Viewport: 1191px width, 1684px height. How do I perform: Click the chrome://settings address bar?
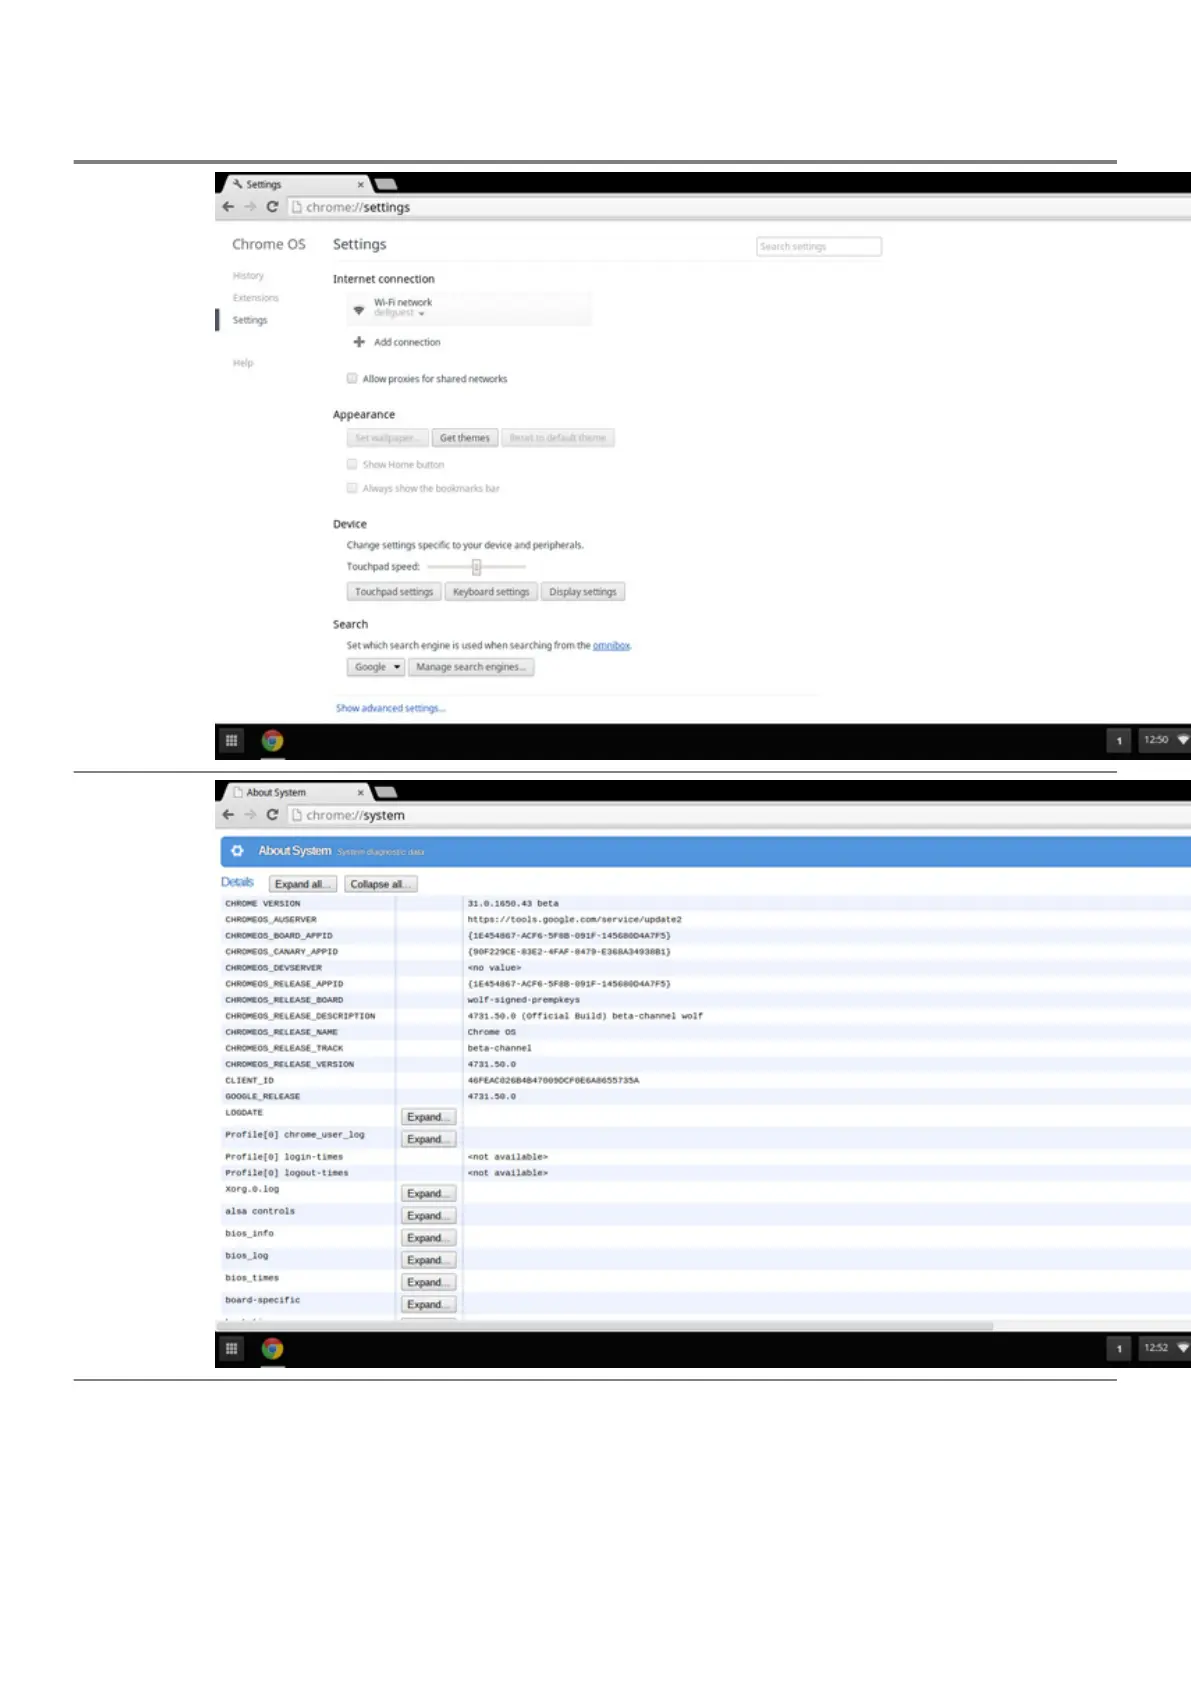click(739, 207)
